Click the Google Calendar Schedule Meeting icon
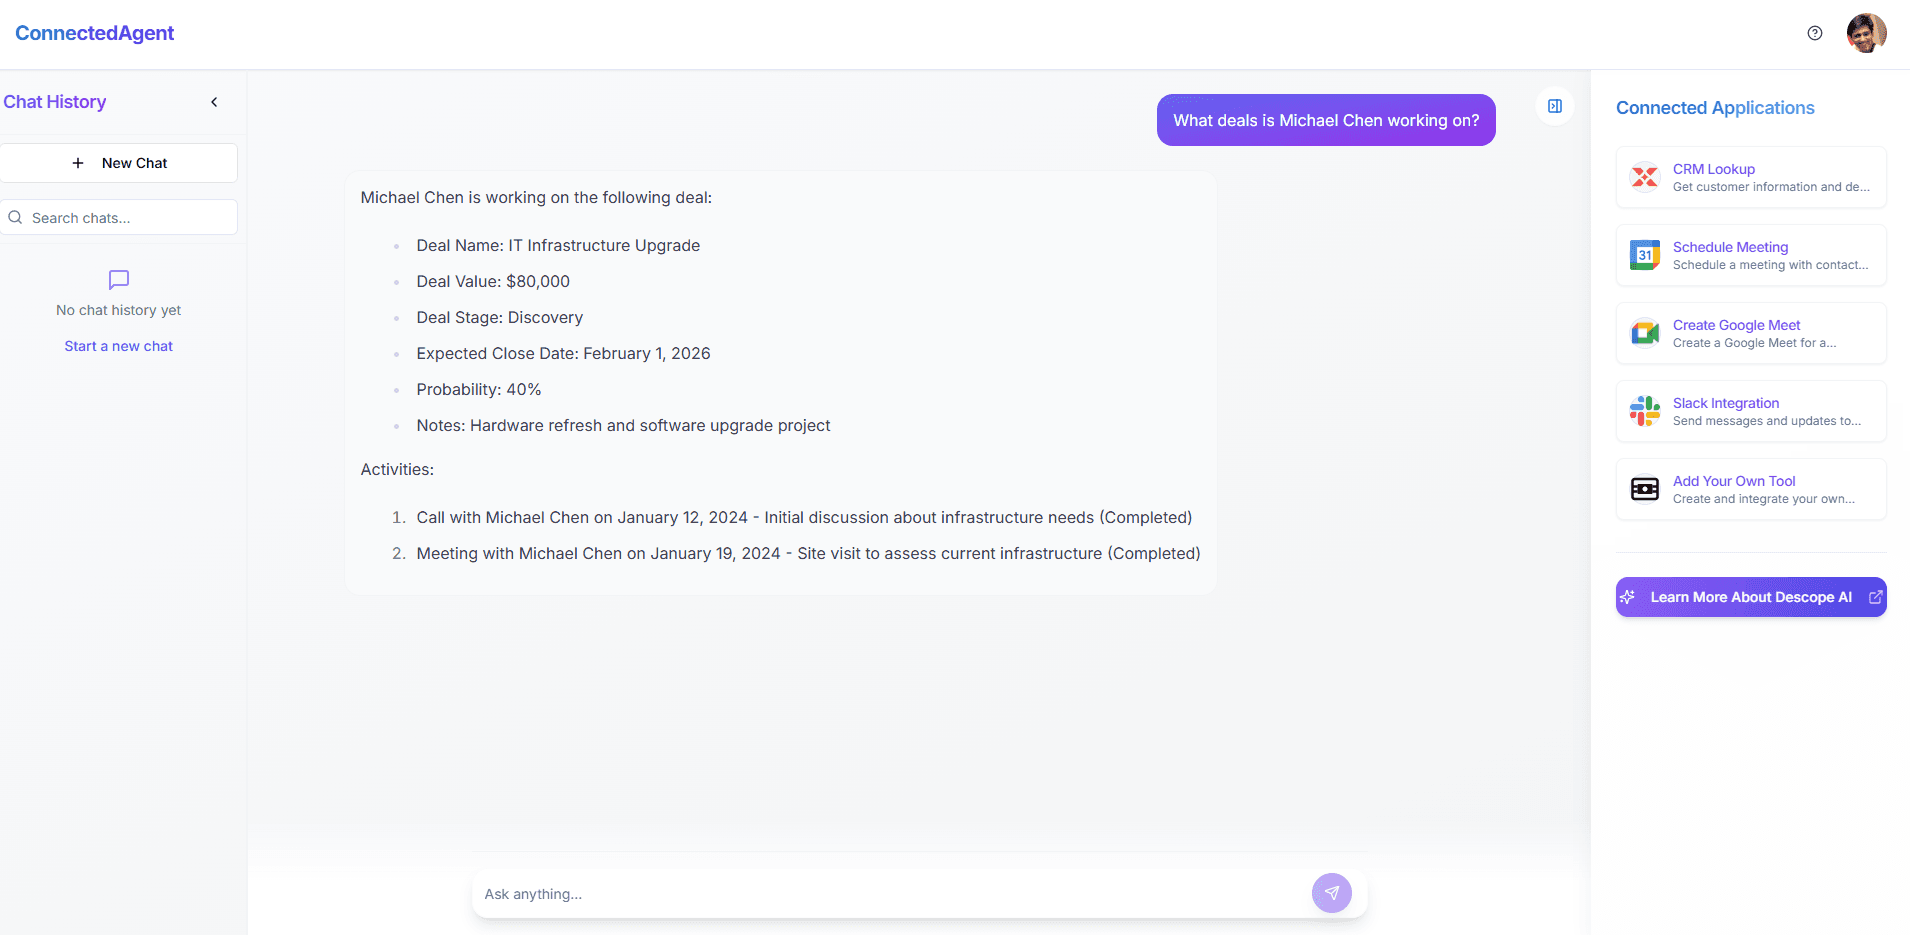 pyautogui.click(x=1644, y=255)
